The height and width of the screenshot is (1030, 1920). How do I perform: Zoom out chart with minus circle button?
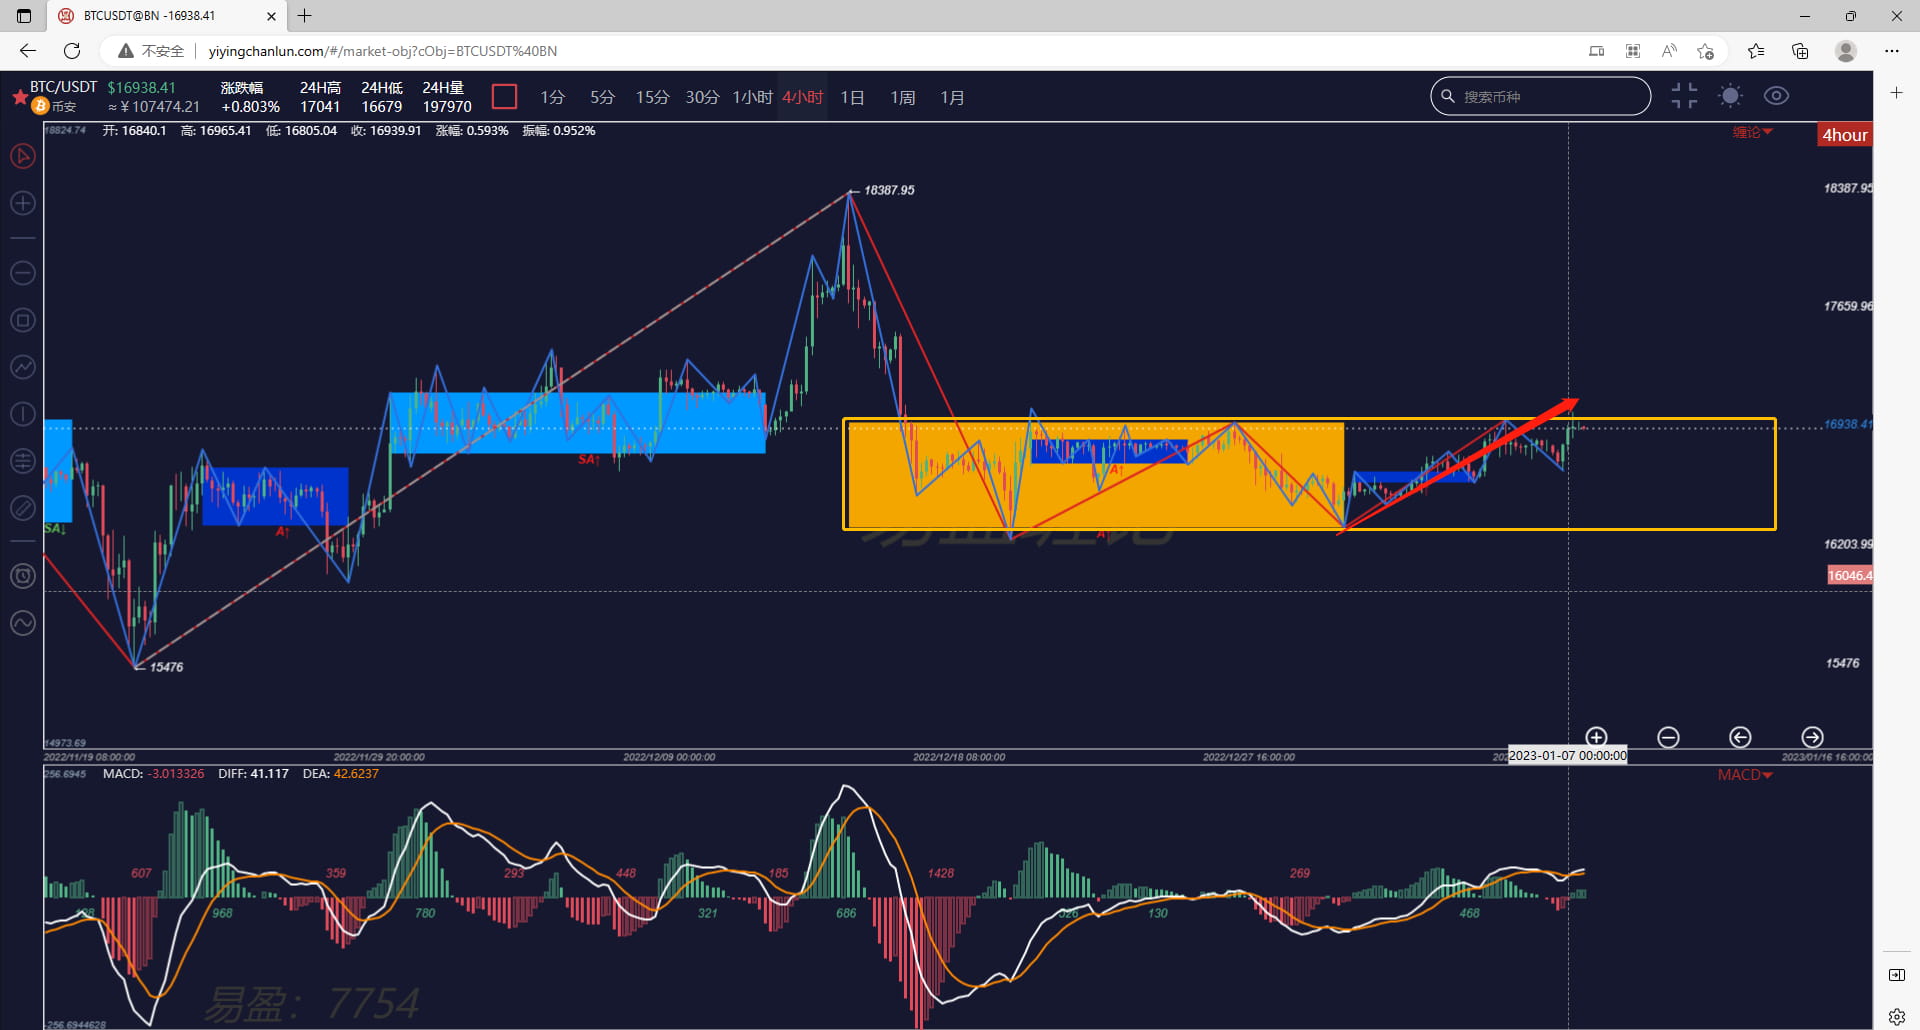coord(1668,737)
